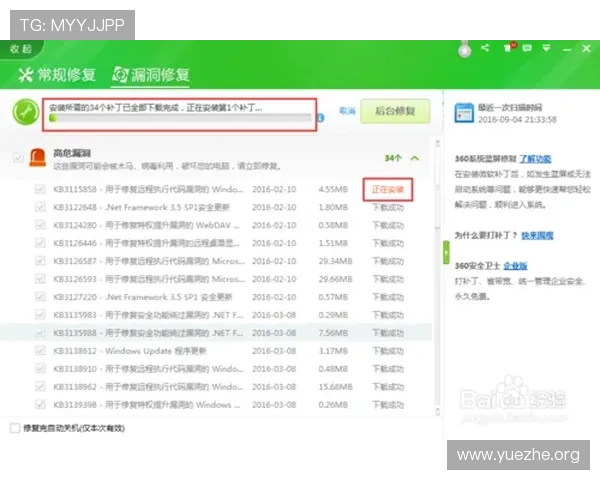The height and width of the screenshot is (480, 600).
Task: Open the 了解功能 link
Action: pos(535,159)
